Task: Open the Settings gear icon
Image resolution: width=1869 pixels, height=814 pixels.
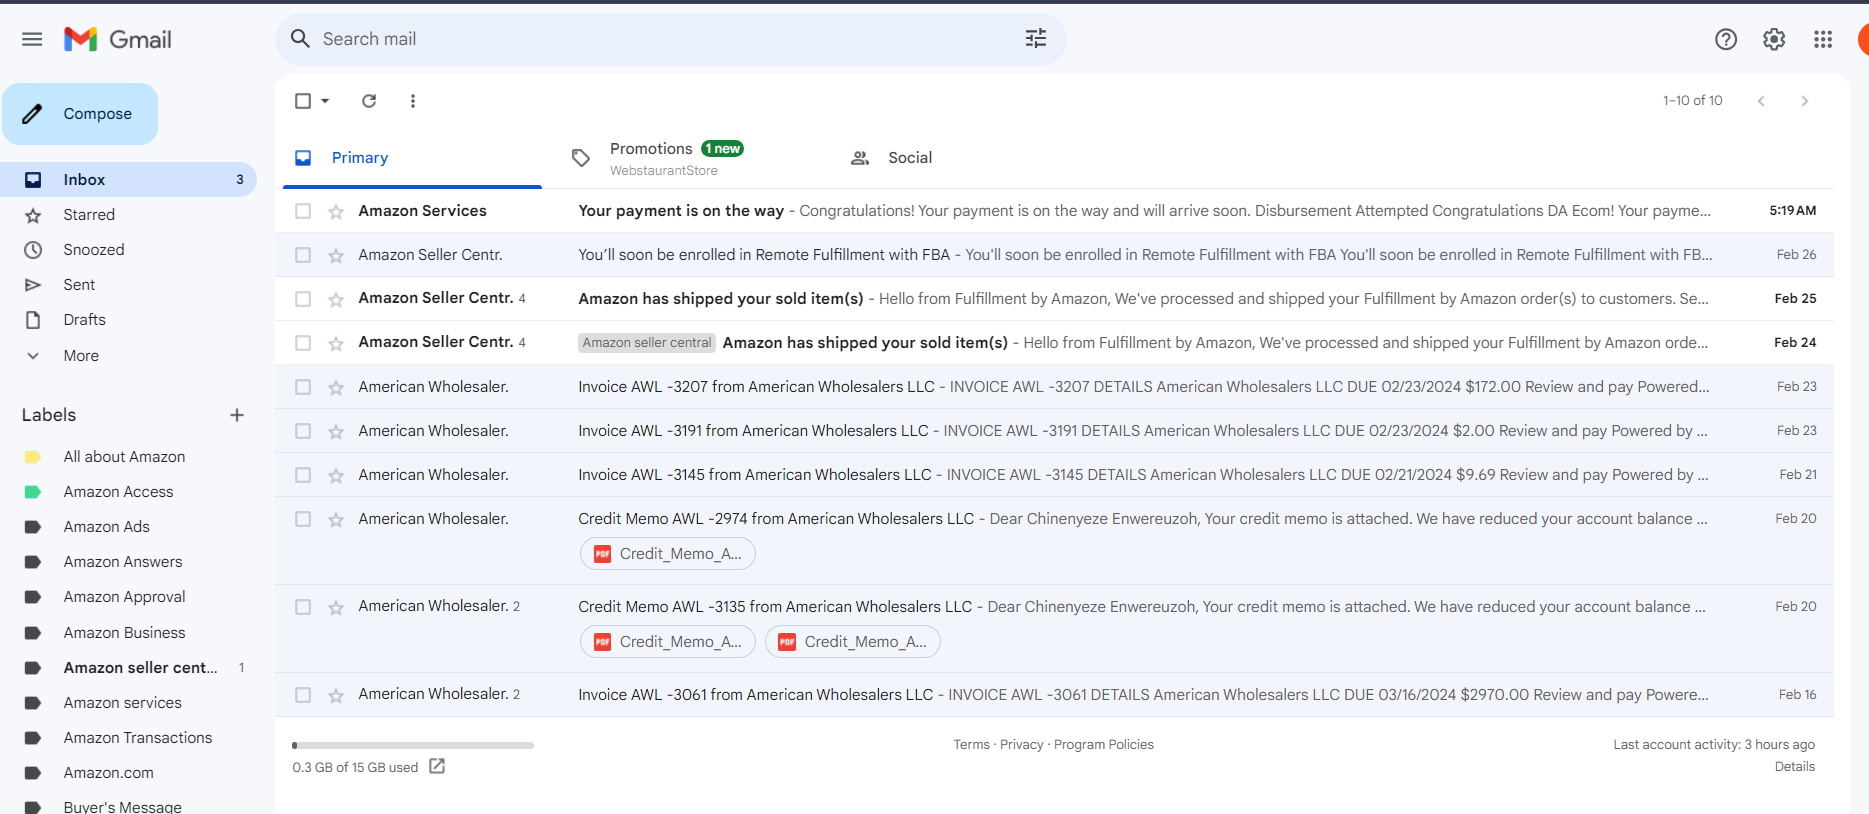Action: [1774, 39]
